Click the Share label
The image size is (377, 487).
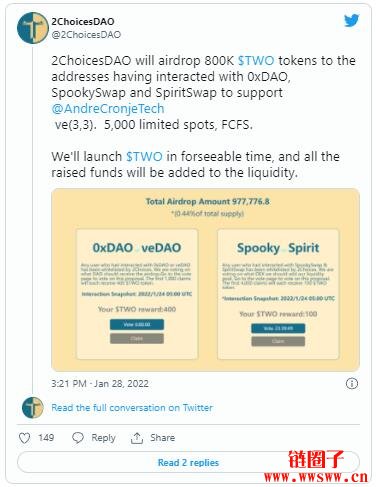(162, 438)
